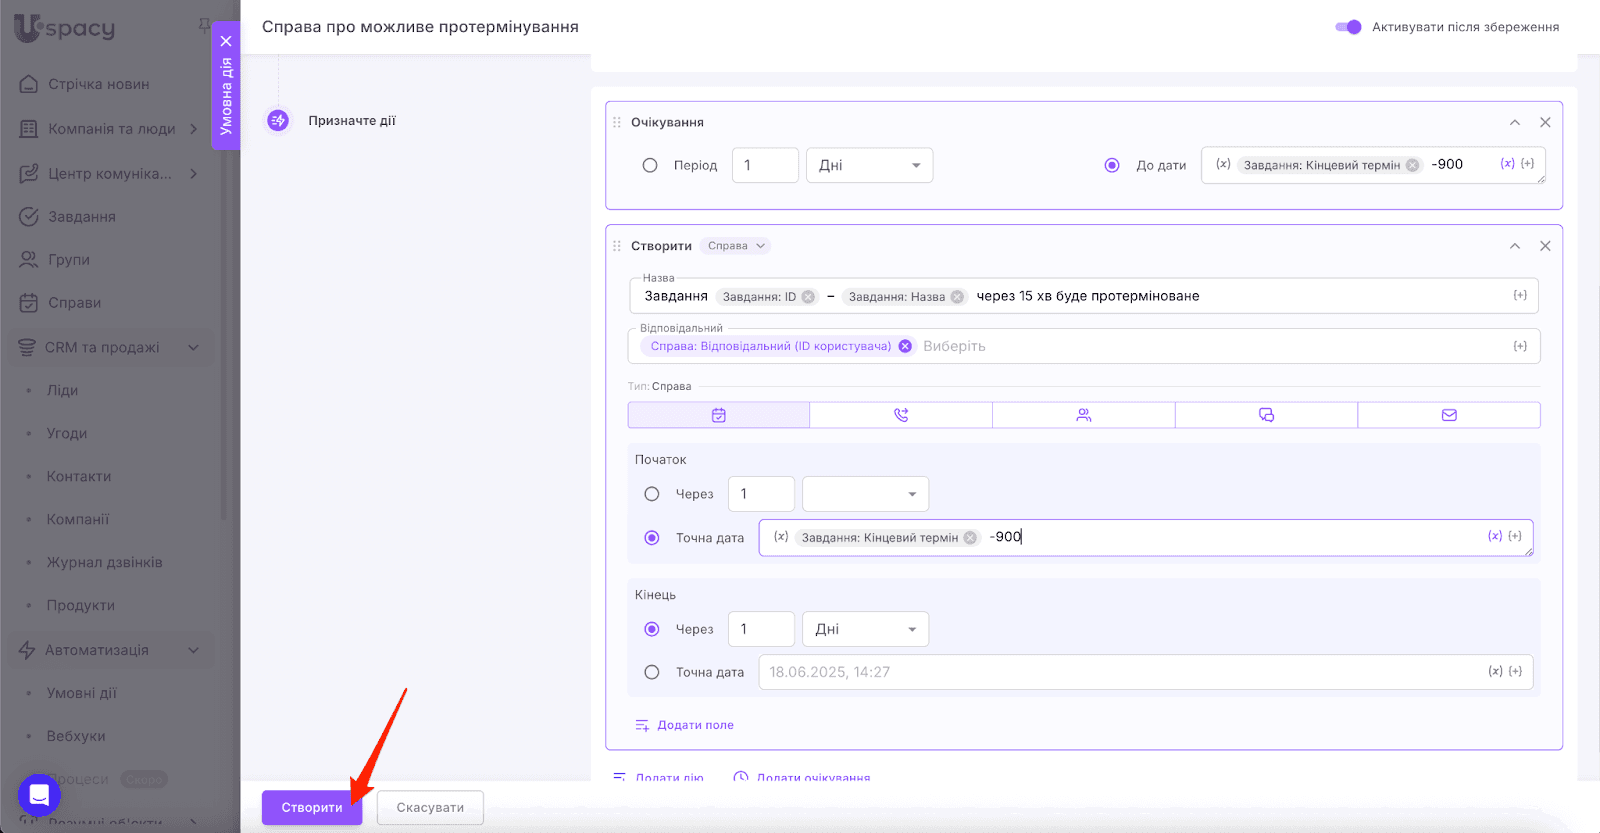Choose the calendar task activity type icon

coord(718,415)
